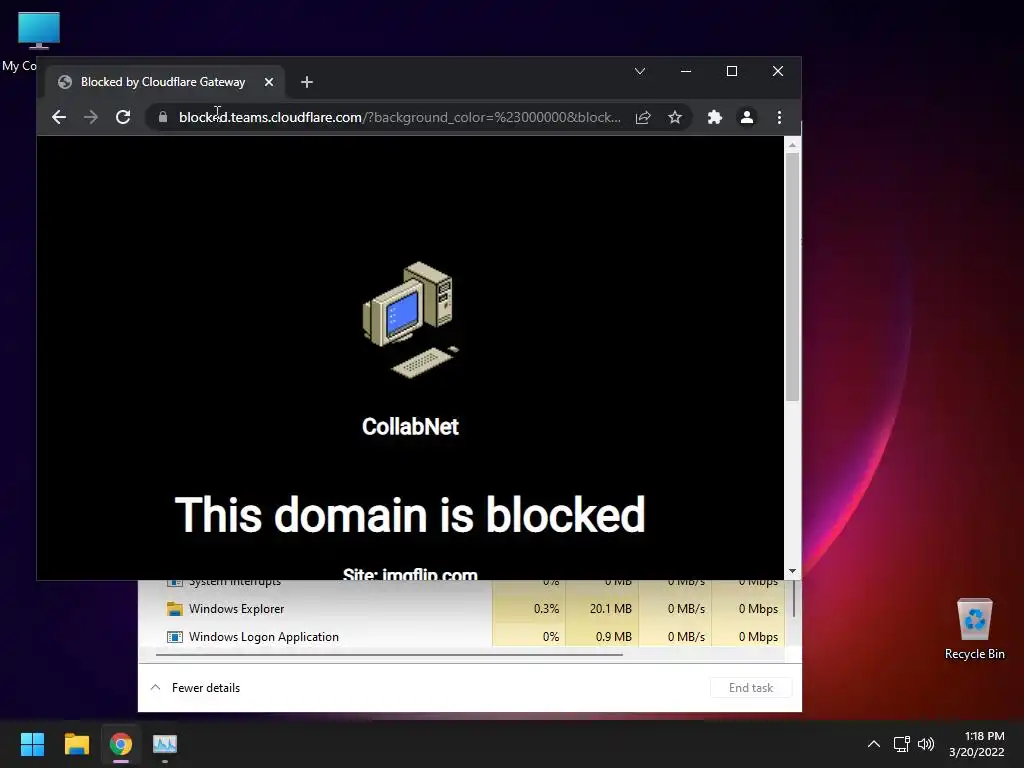Close the Blocked by Cloudflare Gateway tab
Image resolution: width=1024 pixels, height=768 pixels.
point(268,82)
